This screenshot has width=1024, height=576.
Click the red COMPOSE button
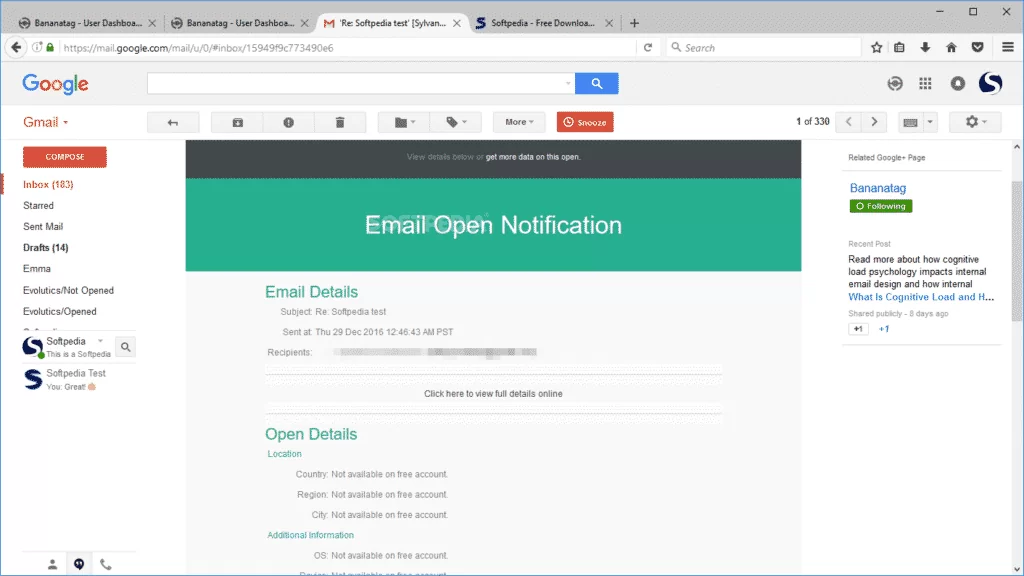(65, 157)
